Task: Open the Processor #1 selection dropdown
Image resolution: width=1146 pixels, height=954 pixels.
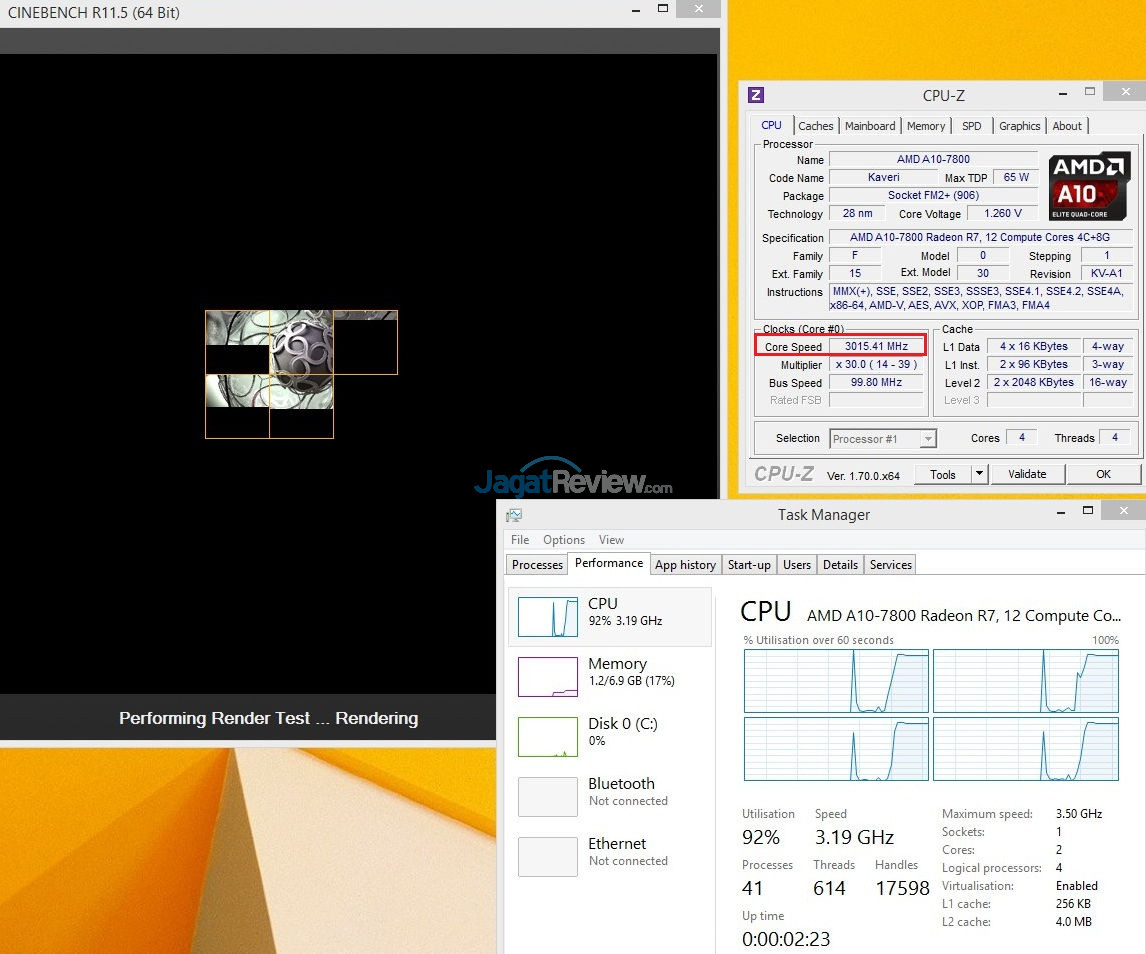Action: [x=928, y=439]
